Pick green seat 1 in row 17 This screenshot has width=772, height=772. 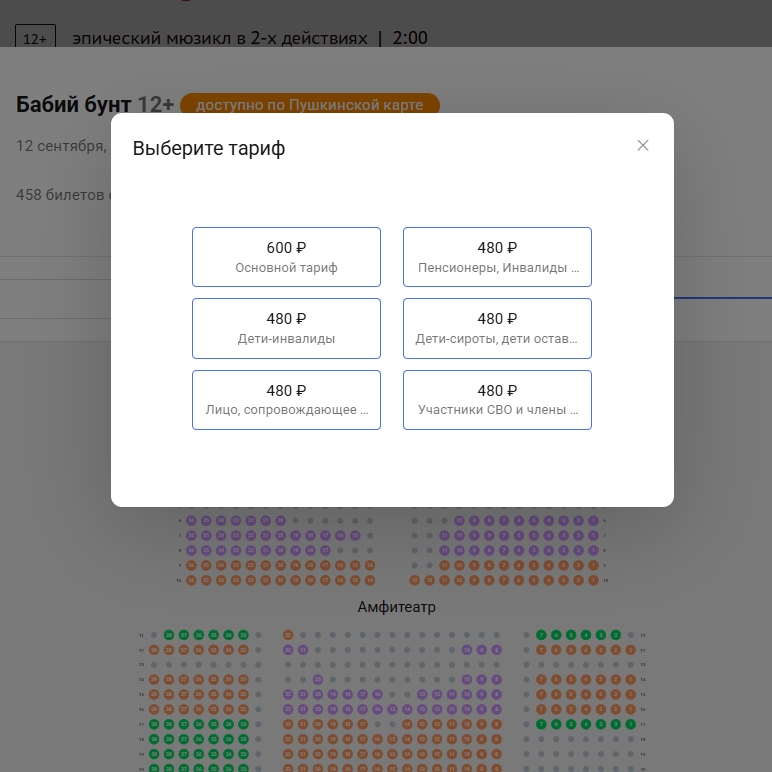coord(630,724)
